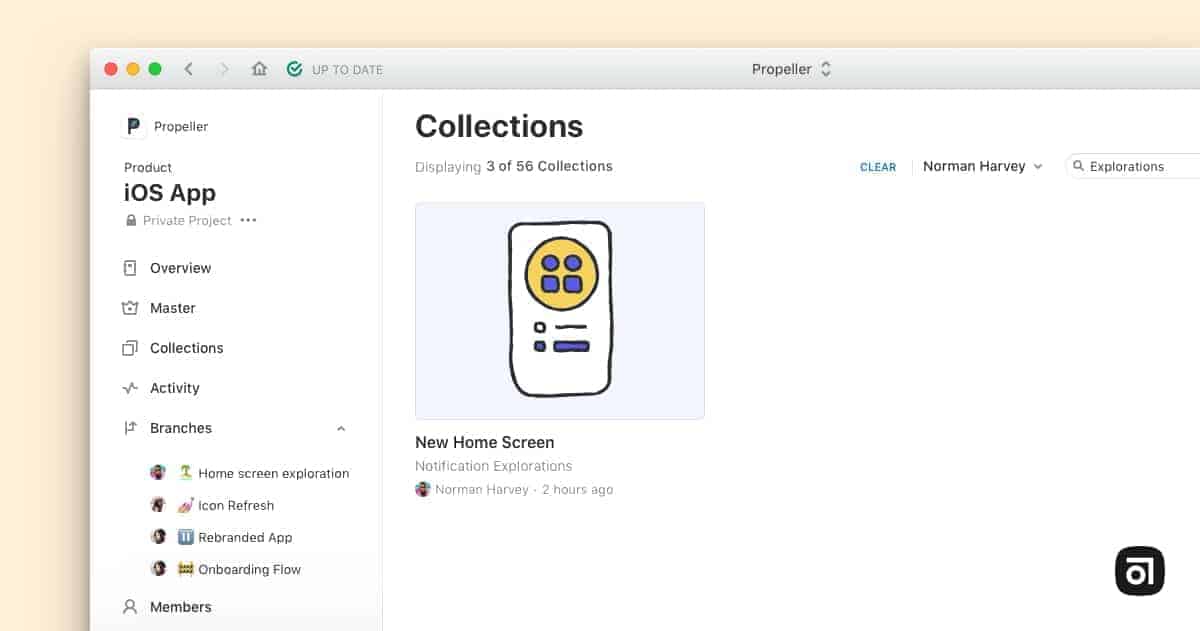Click the Collections stacked squares icon

129,348
